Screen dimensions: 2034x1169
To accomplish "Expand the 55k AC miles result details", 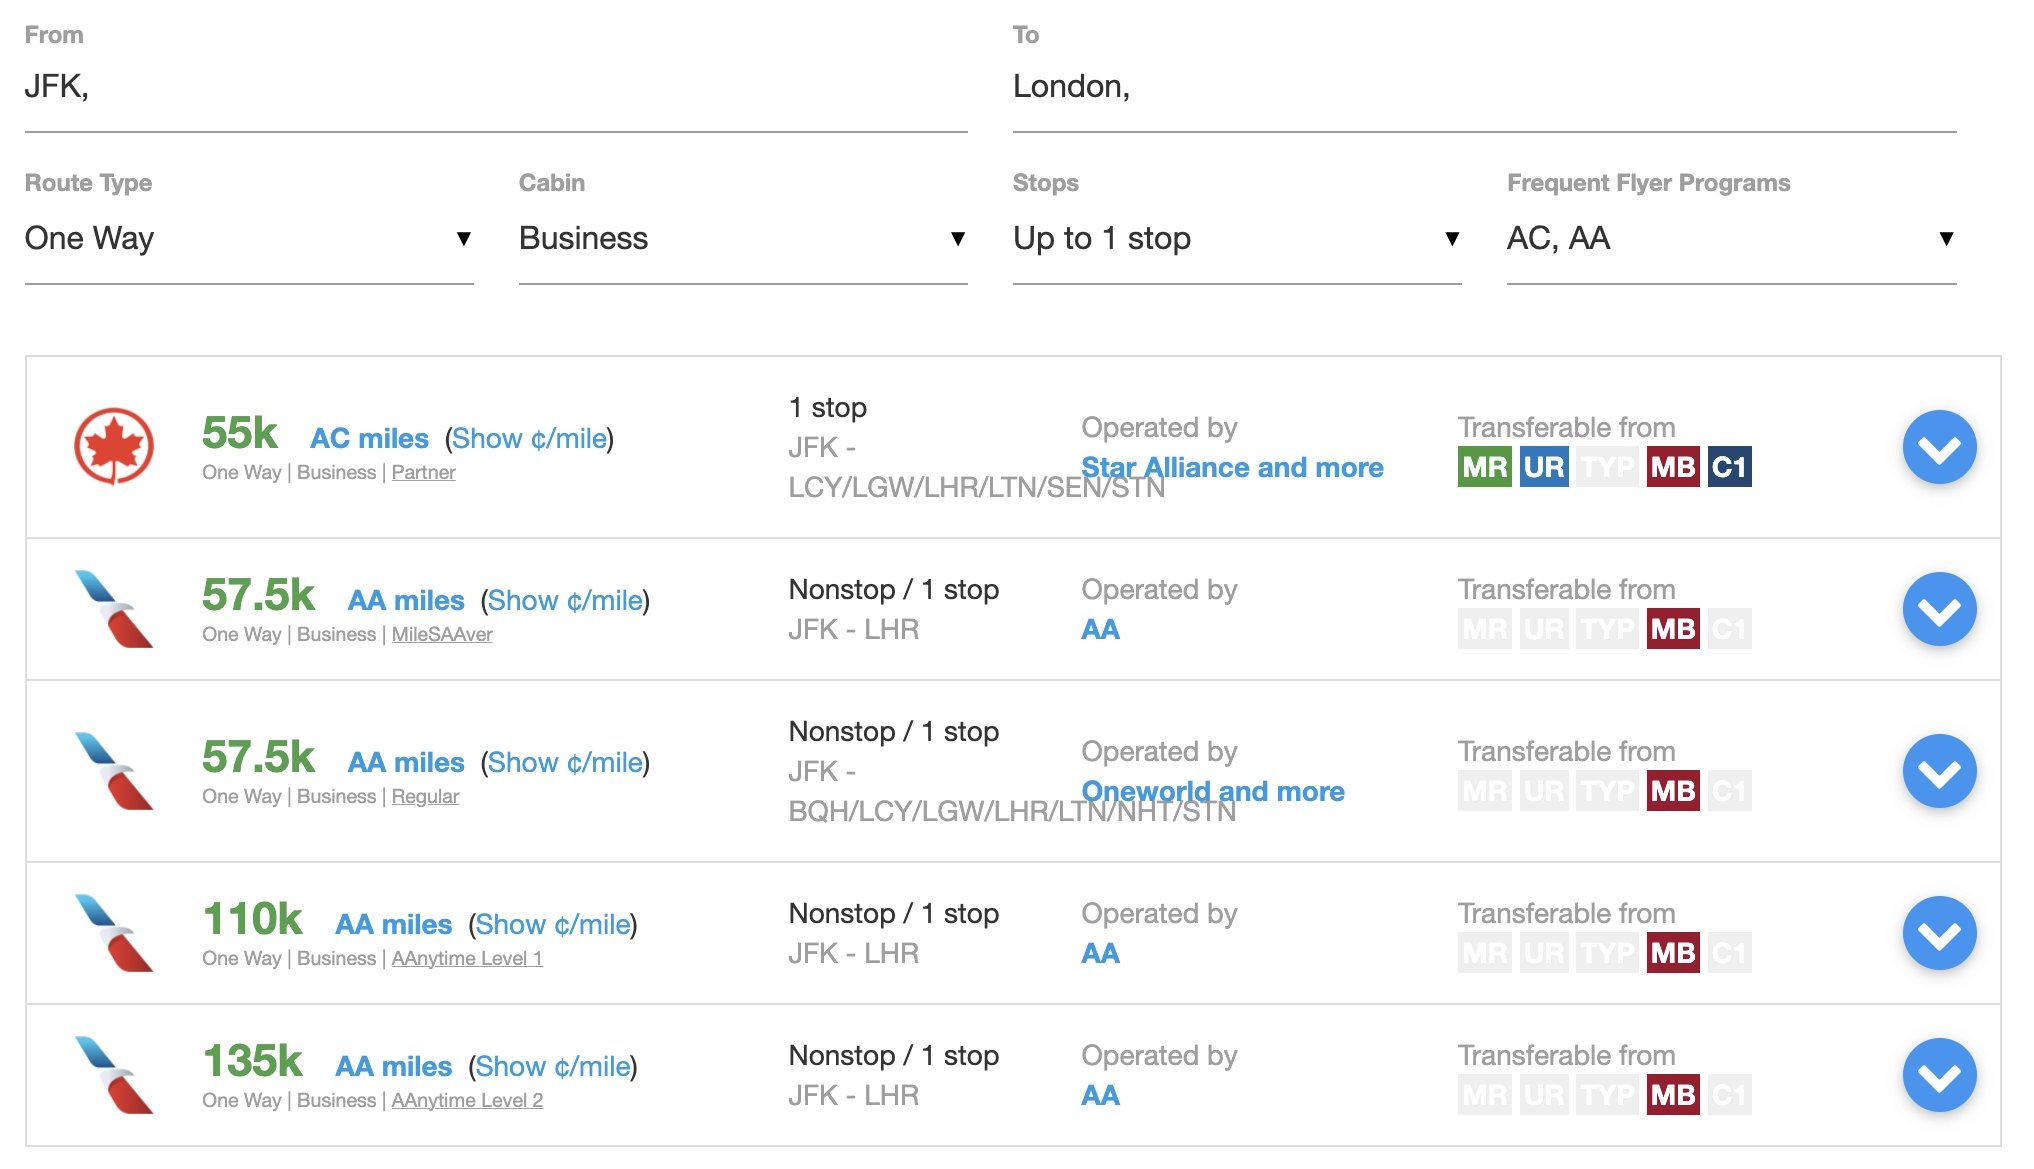I will click(x=1939, y=447).
